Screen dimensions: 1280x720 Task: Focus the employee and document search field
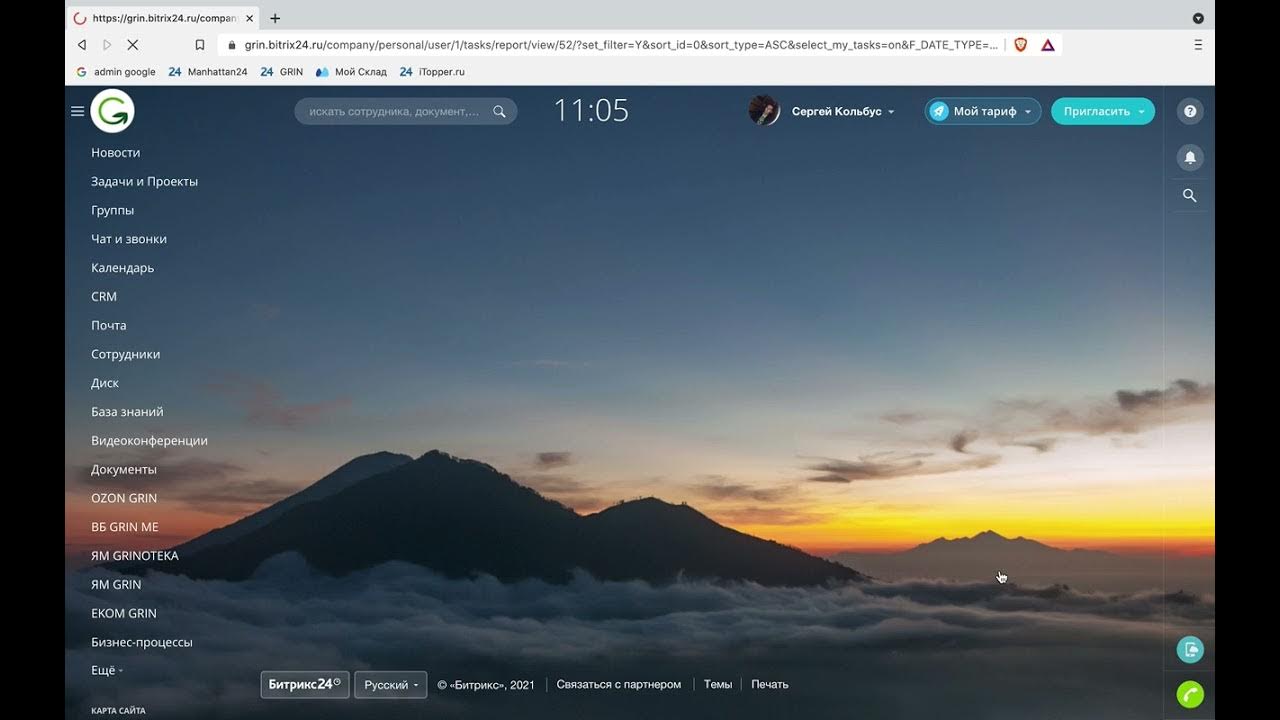point(406,111)
